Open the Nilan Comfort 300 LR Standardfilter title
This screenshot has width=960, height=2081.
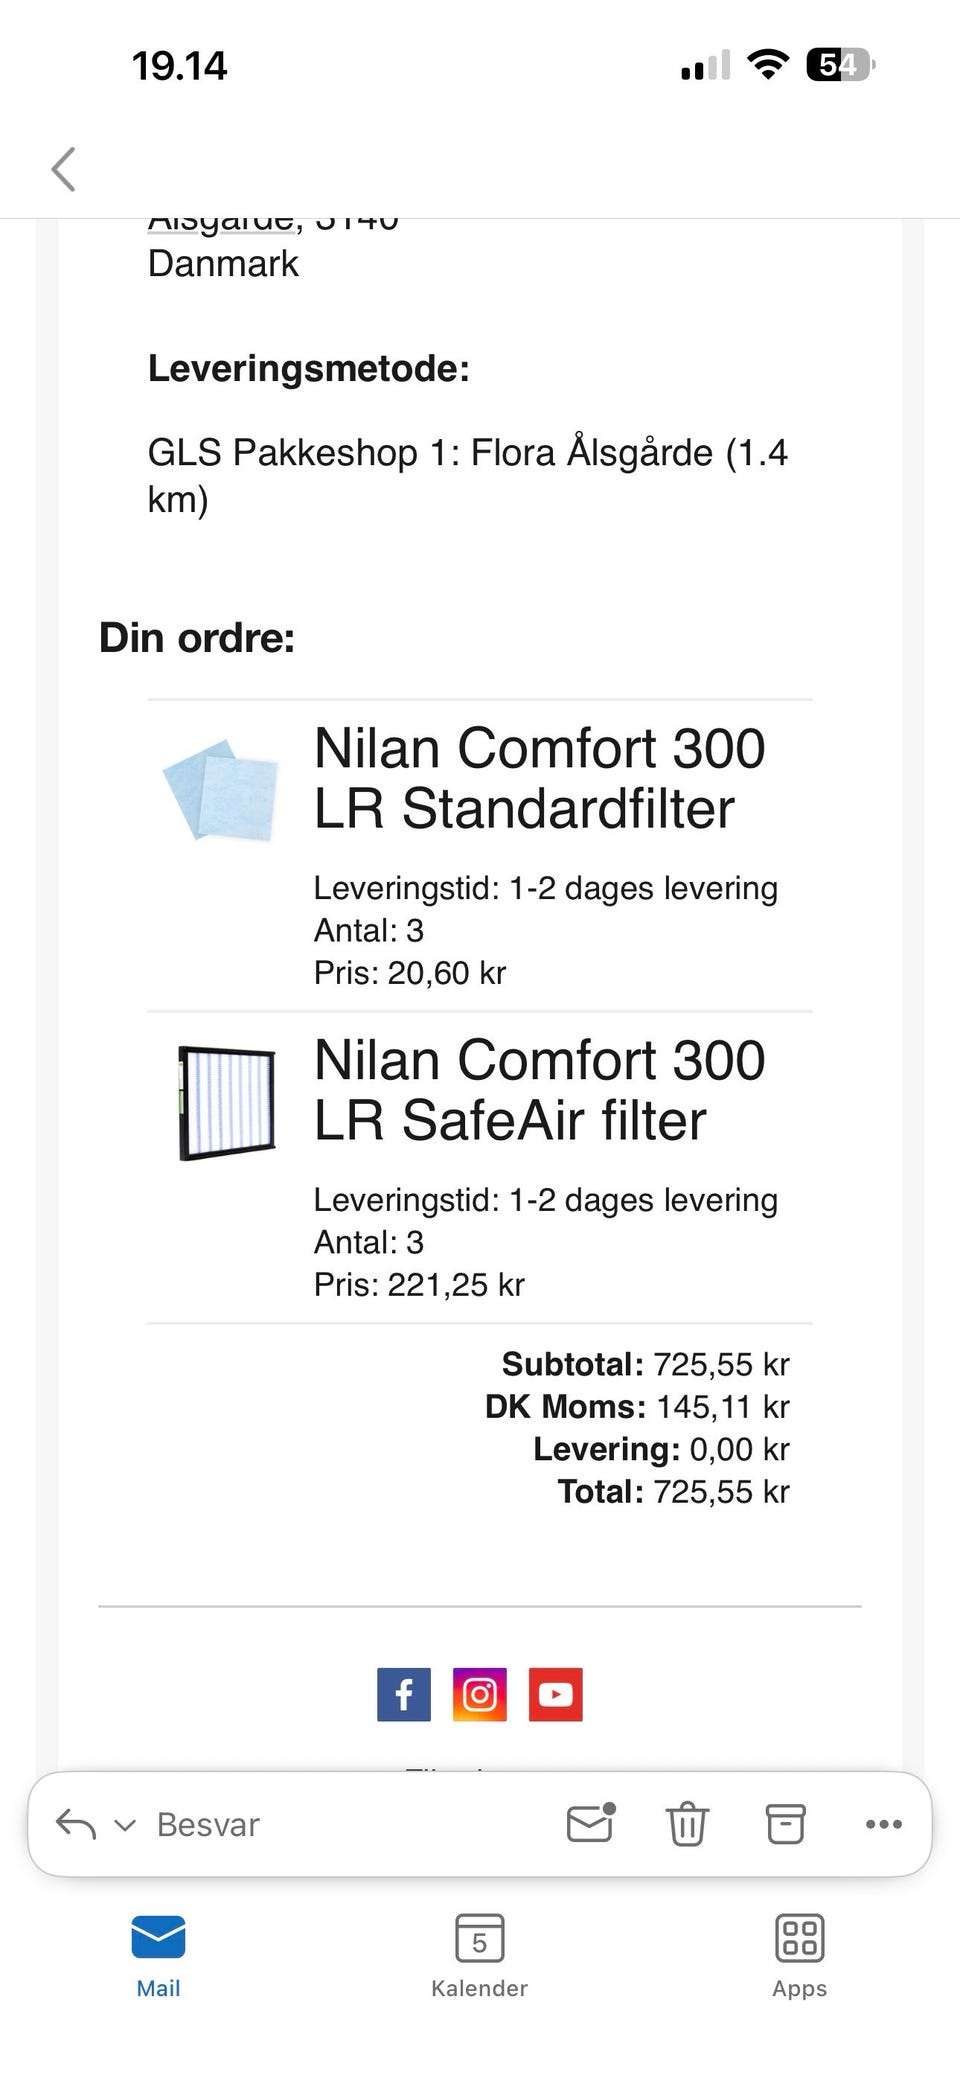pos(539,778)
